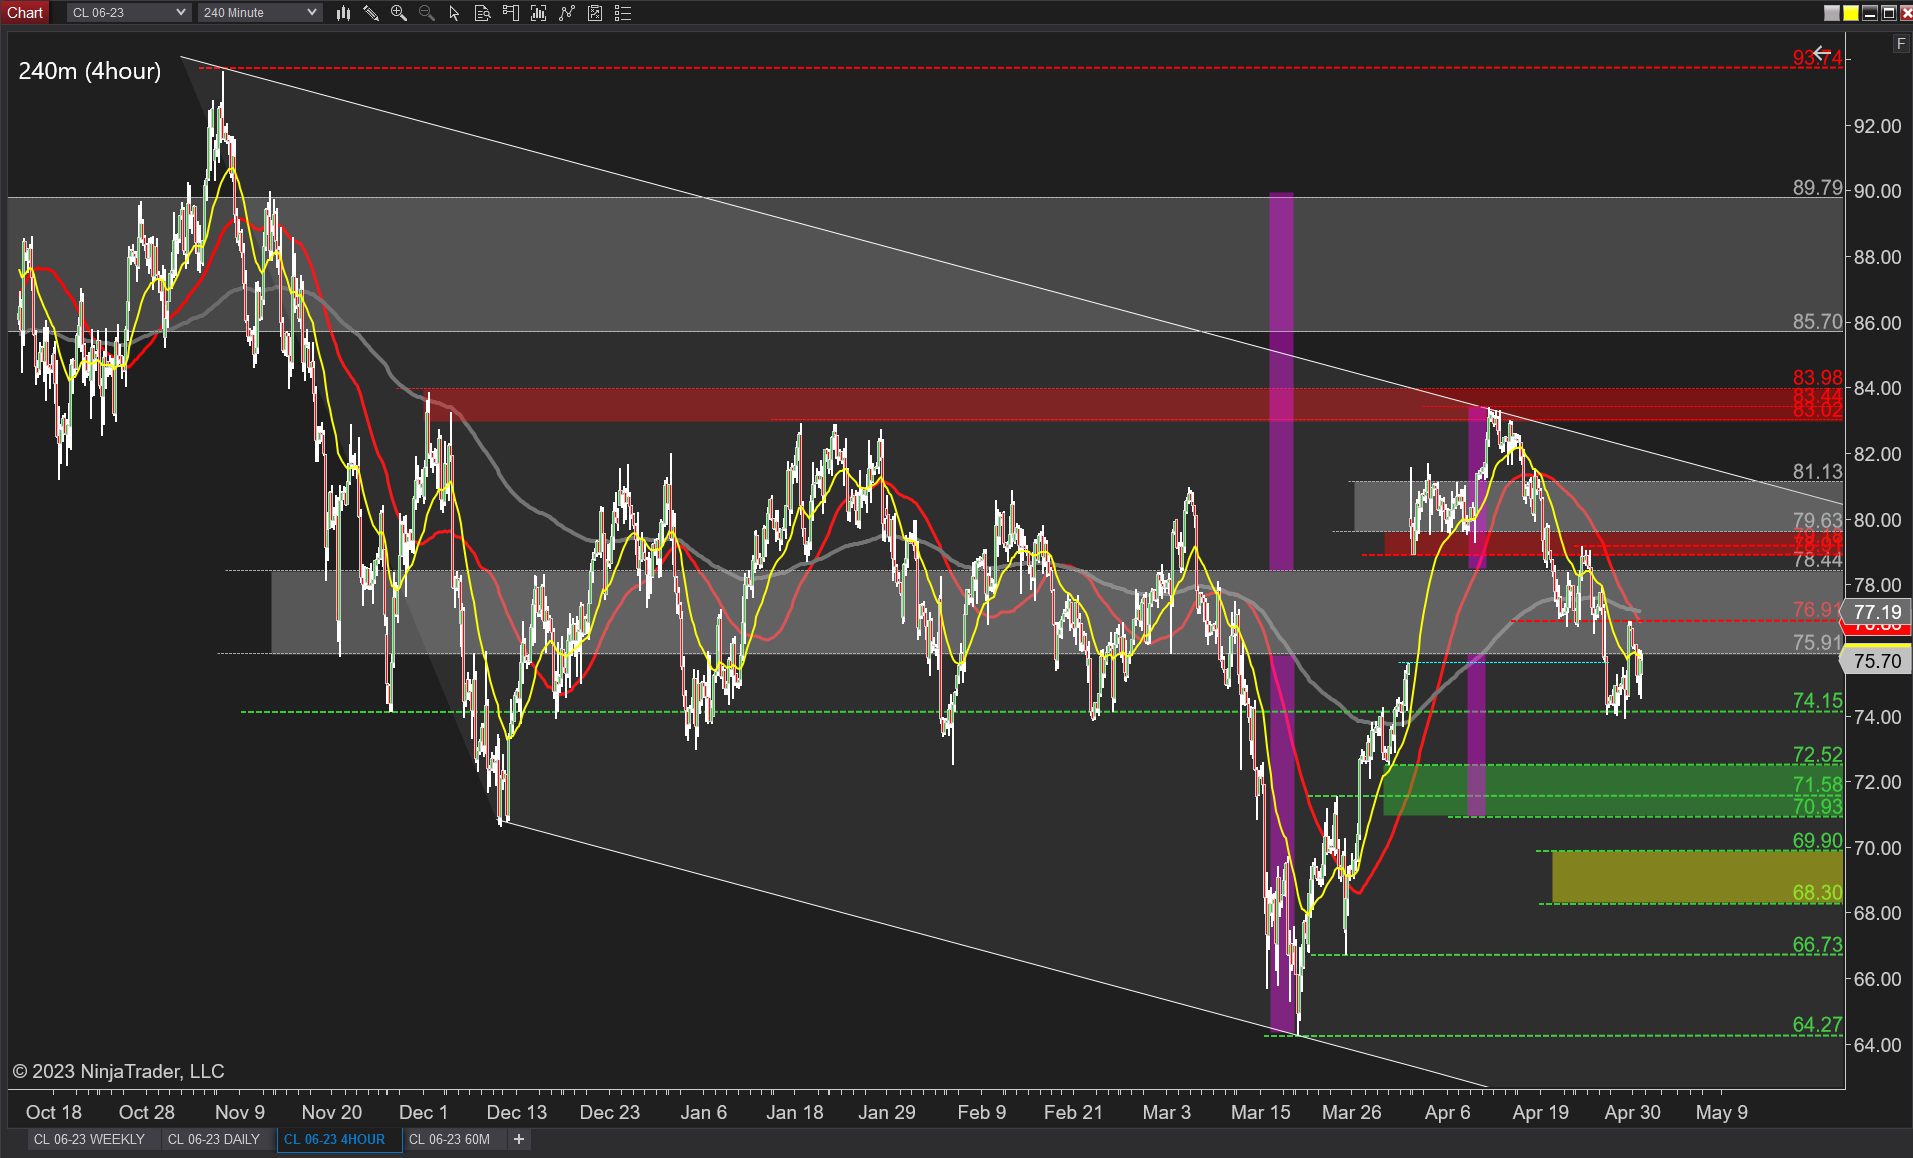Click the 240m (4hour) chart label
Screen dimensions: 1913x1158
[x=90, y=71]
